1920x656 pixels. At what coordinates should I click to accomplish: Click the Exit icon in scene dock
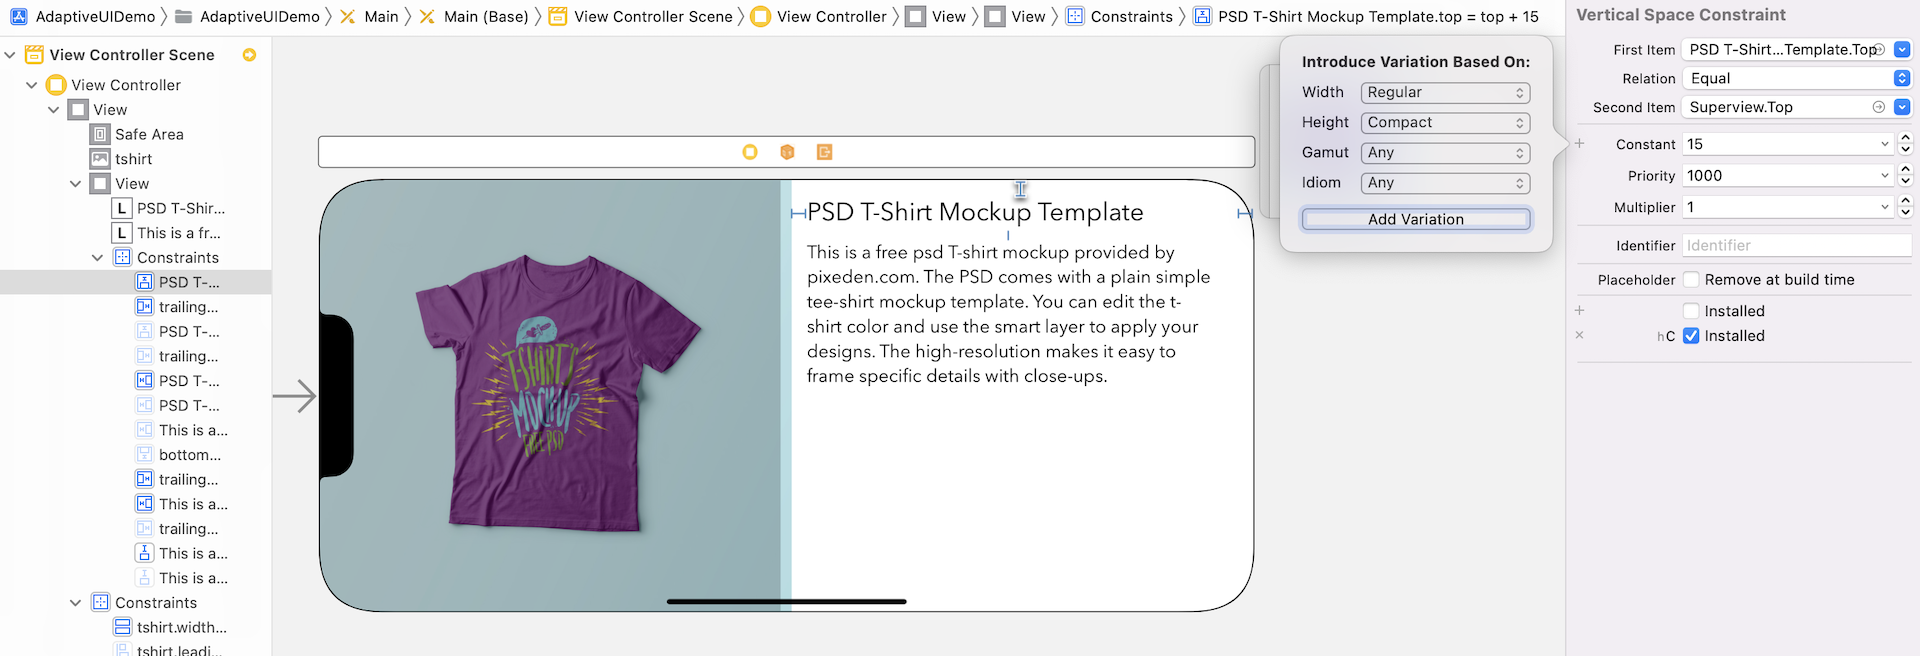coord(824,152)
